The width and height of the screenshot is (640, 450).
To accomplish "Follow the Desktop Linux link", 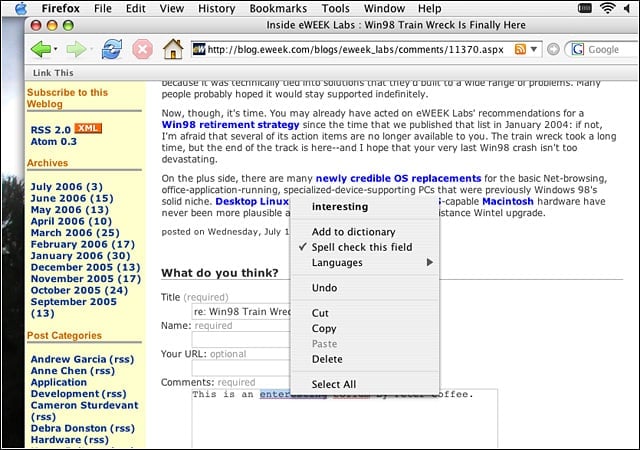I will tap(252, 201).
